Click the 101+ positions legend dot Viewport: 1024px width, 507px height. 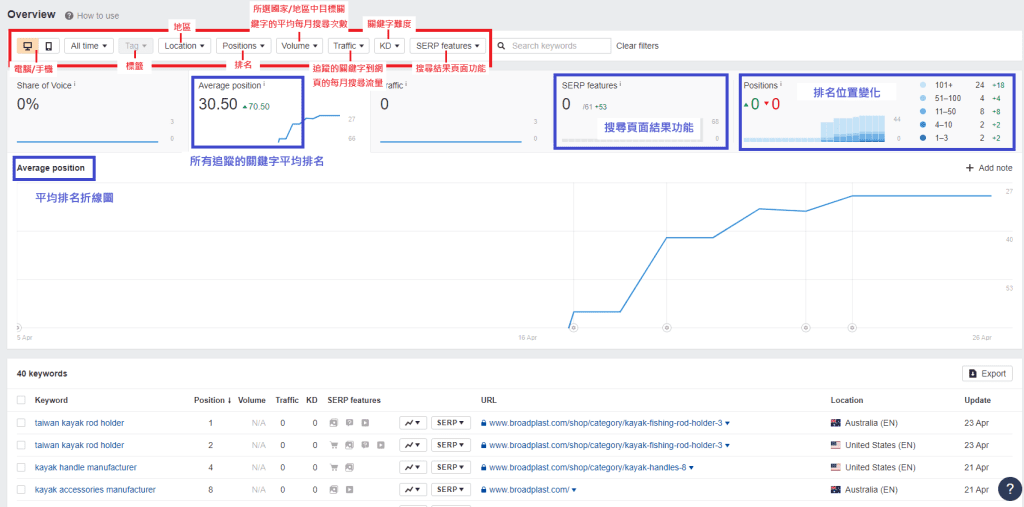922,85
